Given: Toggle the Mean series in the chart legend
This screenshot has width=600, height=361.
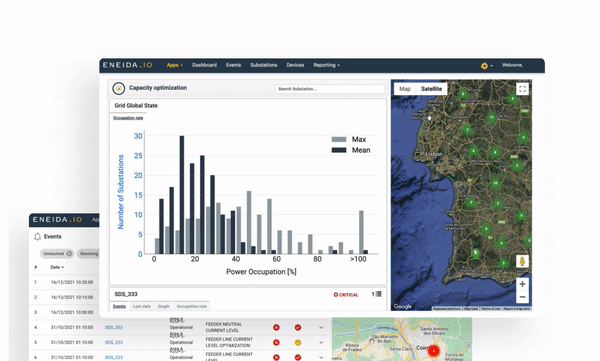Looking at the screenshot, I should pos(351,150).
